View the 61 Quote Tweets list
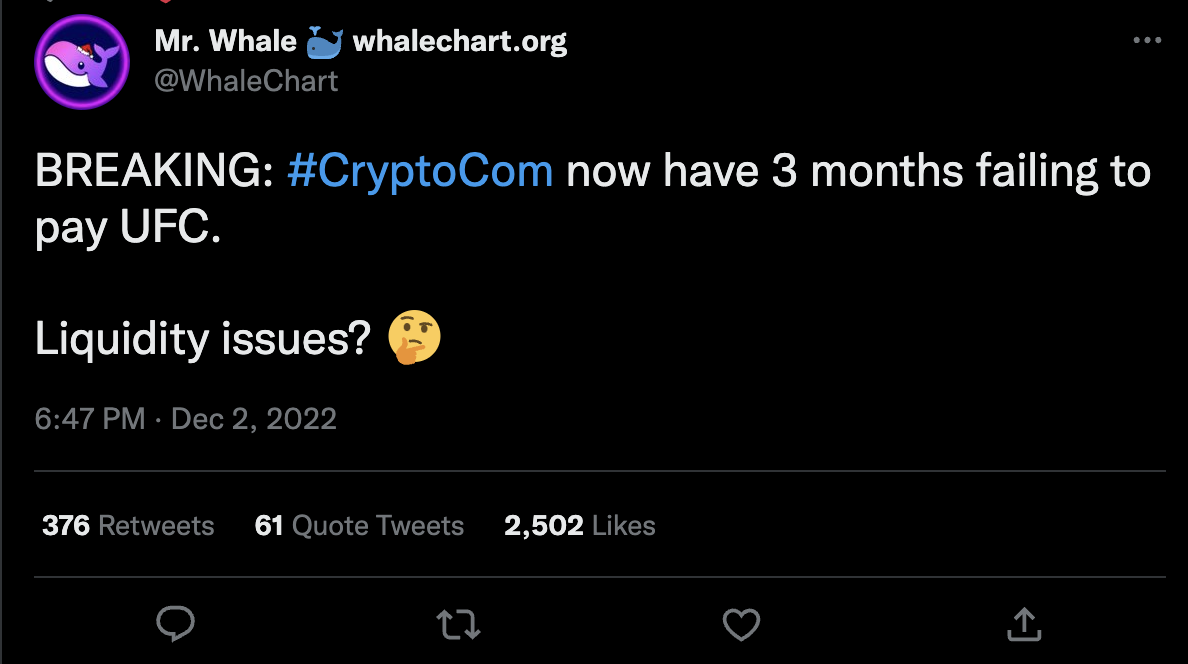 click(x=359, y=525)
